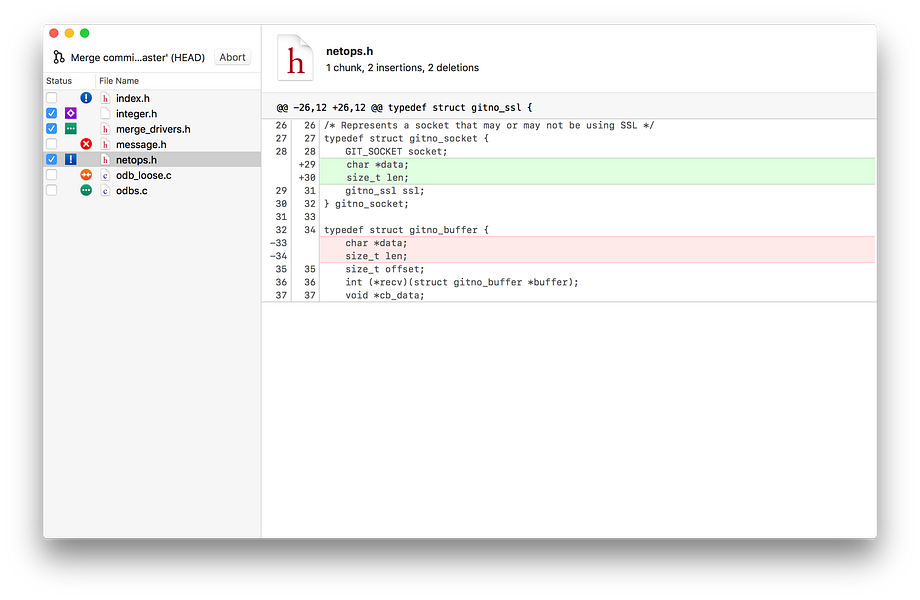Click the c file type icon of odbs.c
This screenshot has height=600, width=920.
pos(105,190)
